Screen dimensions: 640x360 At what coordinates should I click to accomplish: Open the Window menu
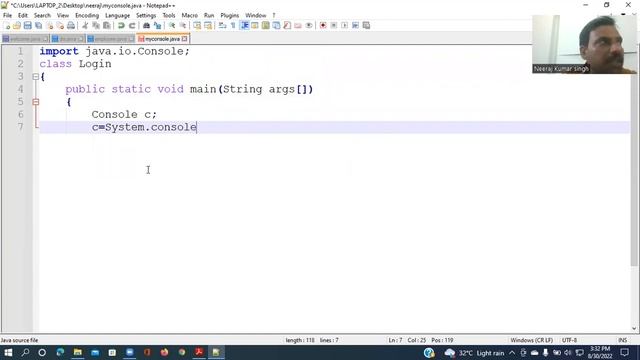(x=256, y=16)
